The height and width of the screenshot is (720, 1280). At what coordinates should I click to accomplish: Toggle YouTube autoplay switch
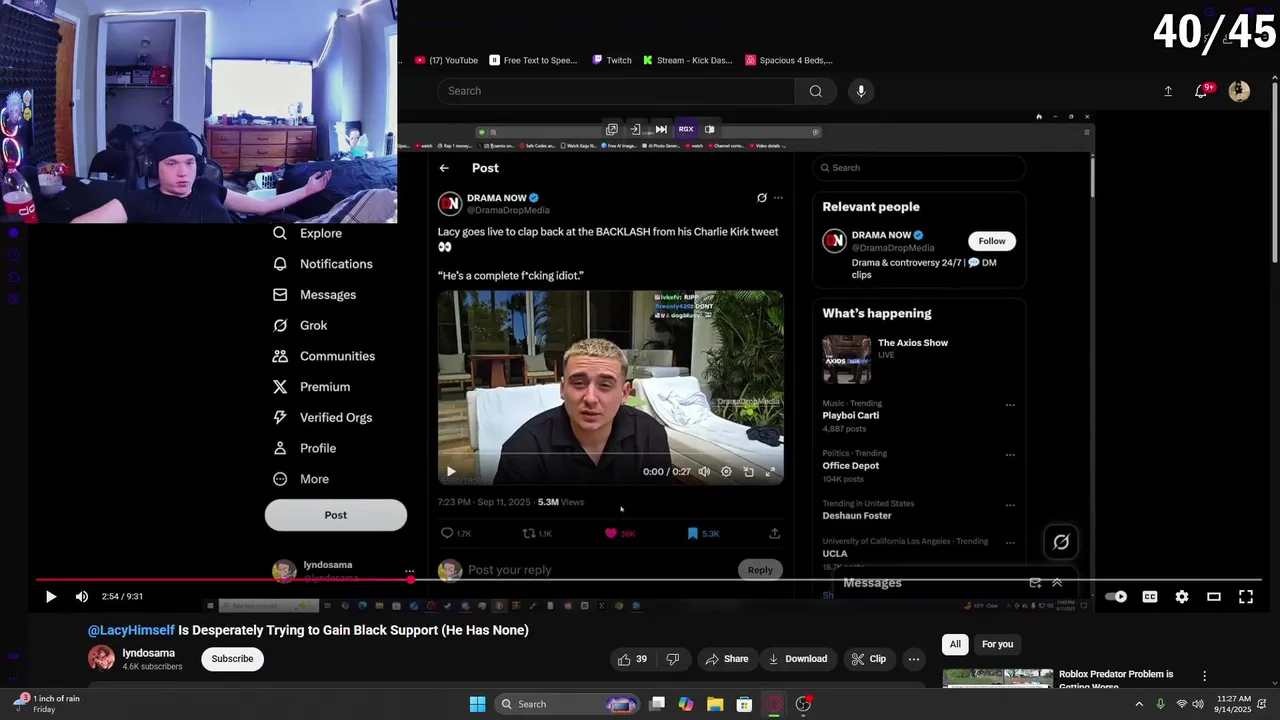coord(1116,597)
